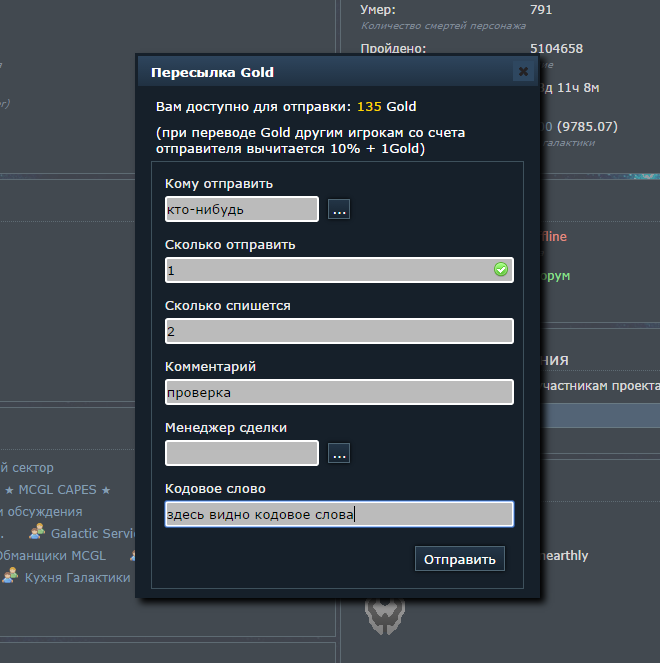This screenshot has width=660, height=663.
Task: Click the Galactic Service link text
Action: (92, 533)
